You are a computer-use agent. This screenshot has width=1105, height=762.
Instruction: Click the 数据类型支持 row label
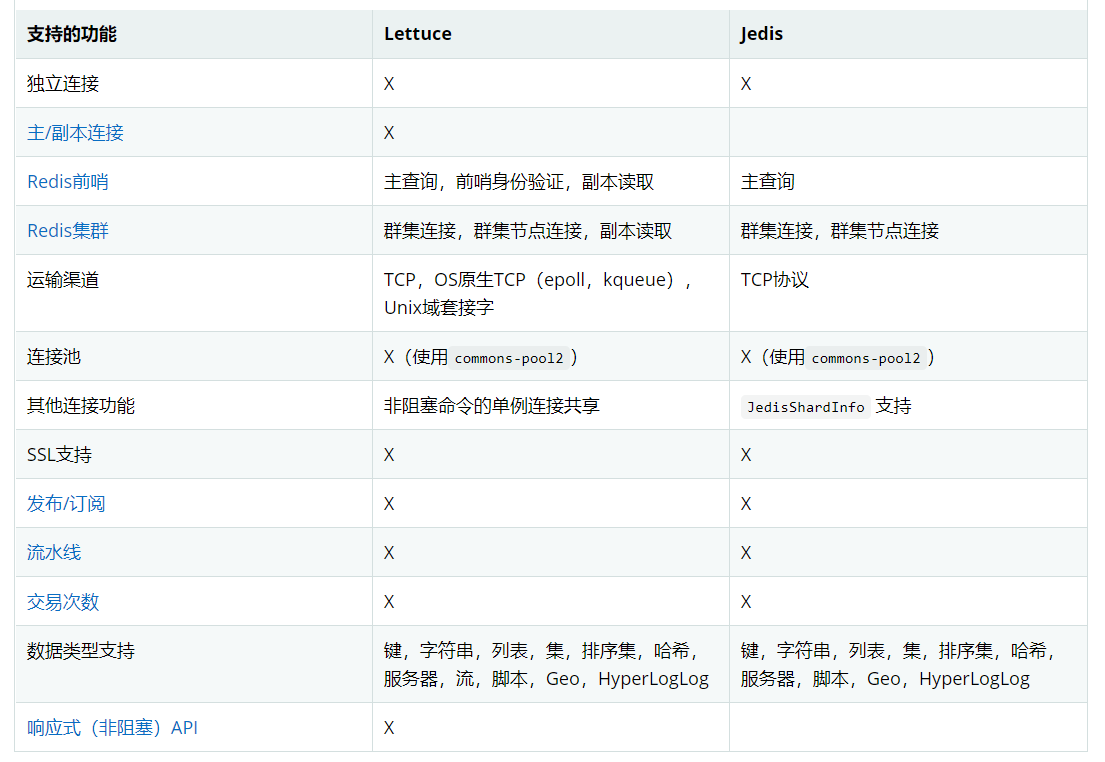pos(80,651)
